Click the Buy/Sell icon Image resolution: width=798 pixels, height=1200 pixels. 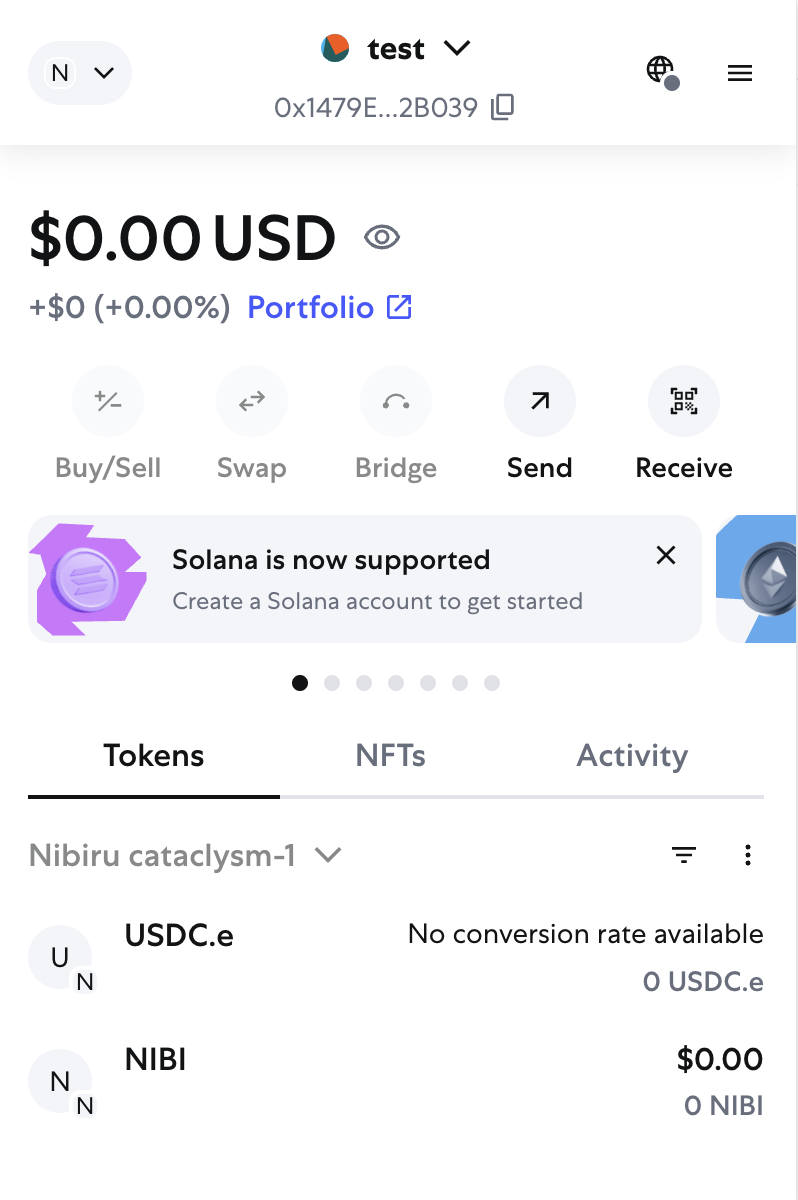pyautogui.click(x=108, y=402)
